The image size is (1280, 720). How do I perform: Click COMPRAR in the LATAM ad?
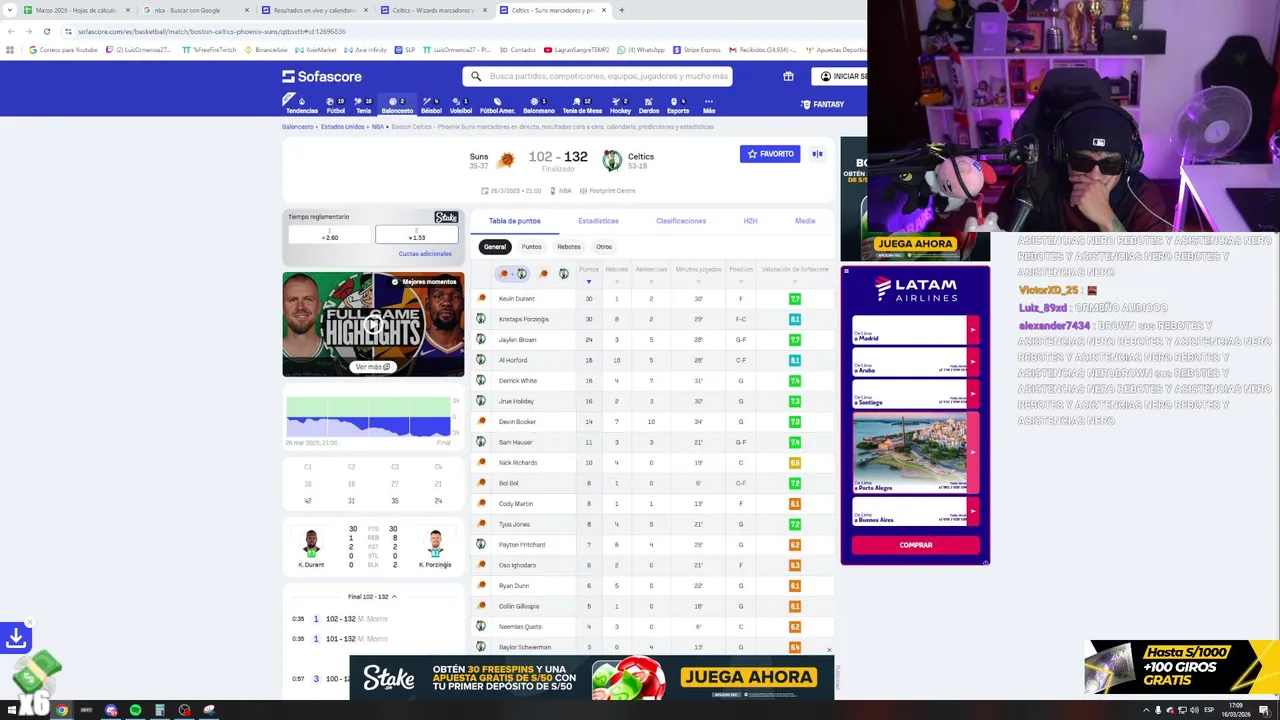[915, 545]
